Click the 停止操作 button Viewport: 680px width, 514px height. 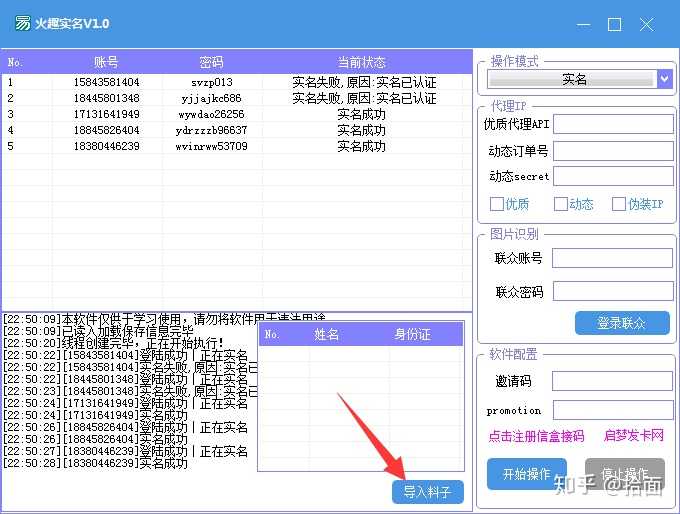pyautogui.click(x=624, y=474)
